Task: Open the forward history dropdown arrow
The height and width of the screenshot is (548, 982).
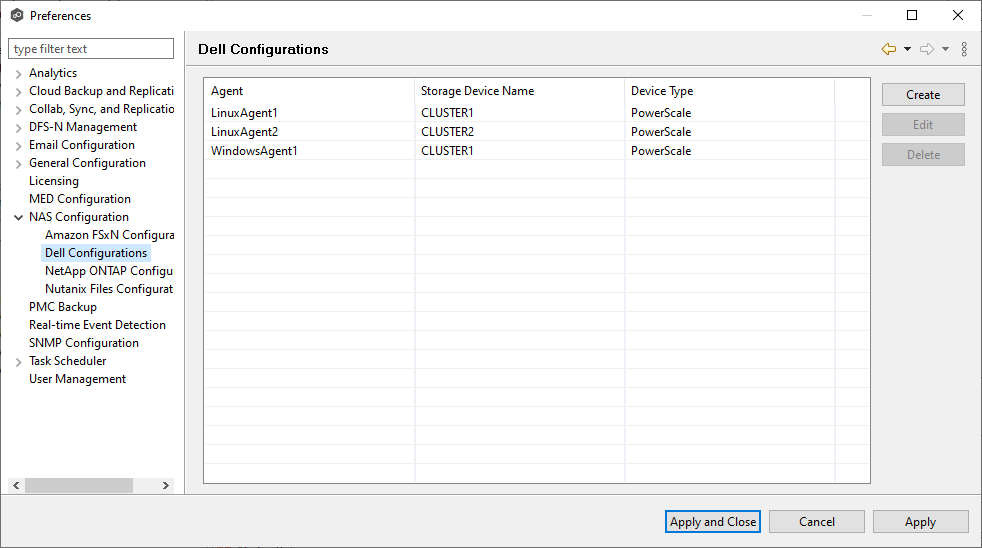Action: tap(945, 49)
